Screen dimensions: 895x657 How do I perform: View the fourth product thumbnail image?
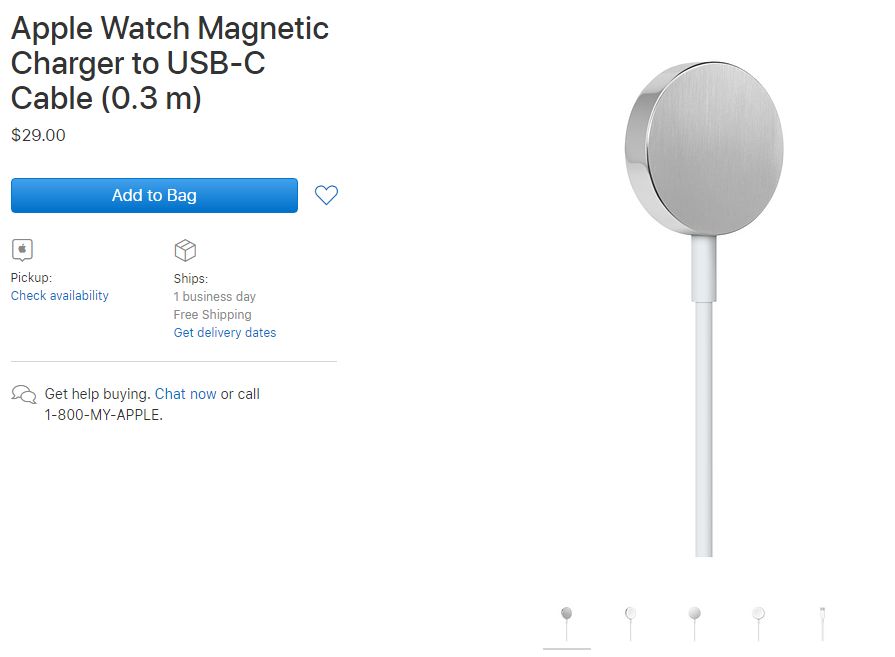tap(758, 622)
